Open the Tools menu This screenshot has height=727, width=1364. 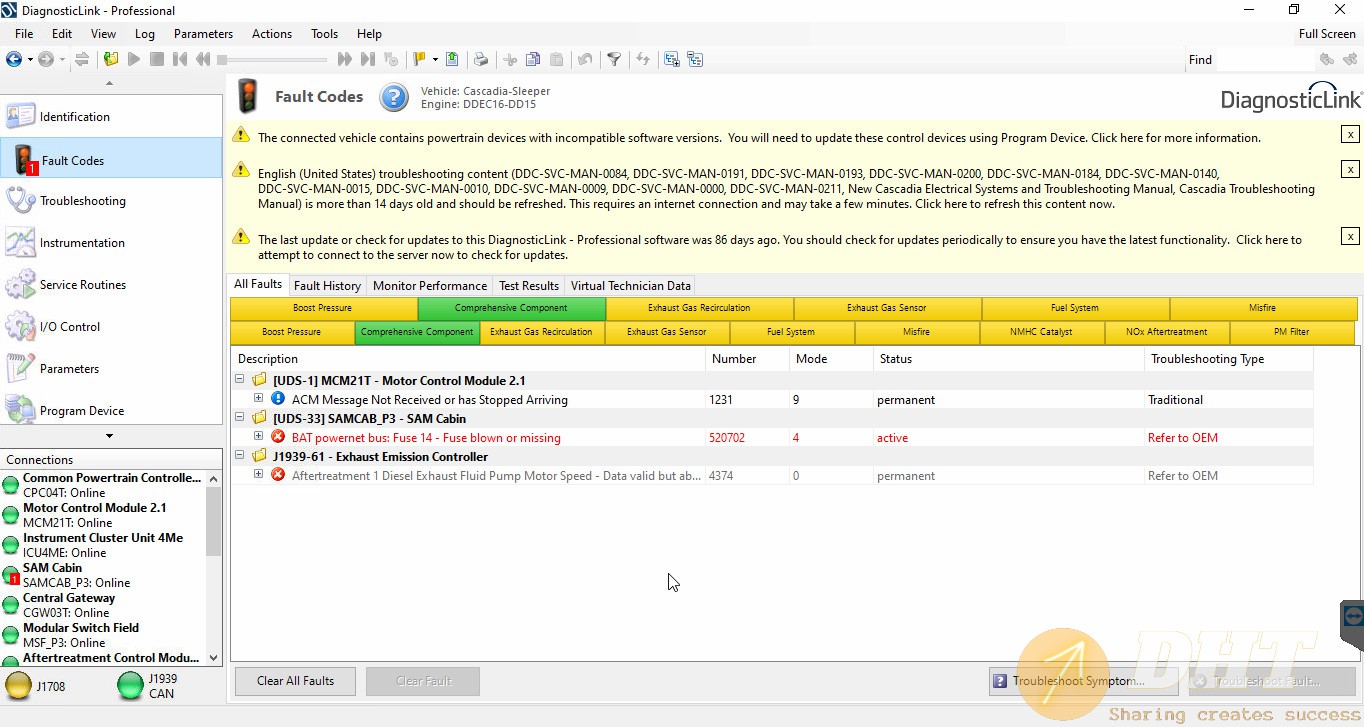(x=324, y=33)
